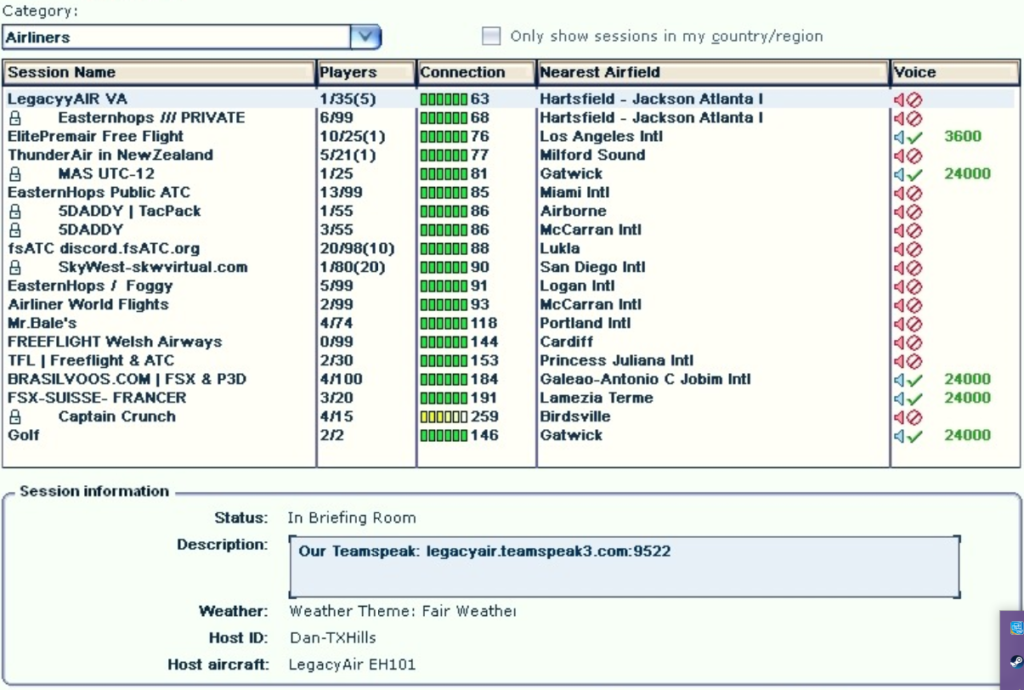1024x690 pixels.
Task: Open the Category dropdown arrow
Action: [365, 37]
